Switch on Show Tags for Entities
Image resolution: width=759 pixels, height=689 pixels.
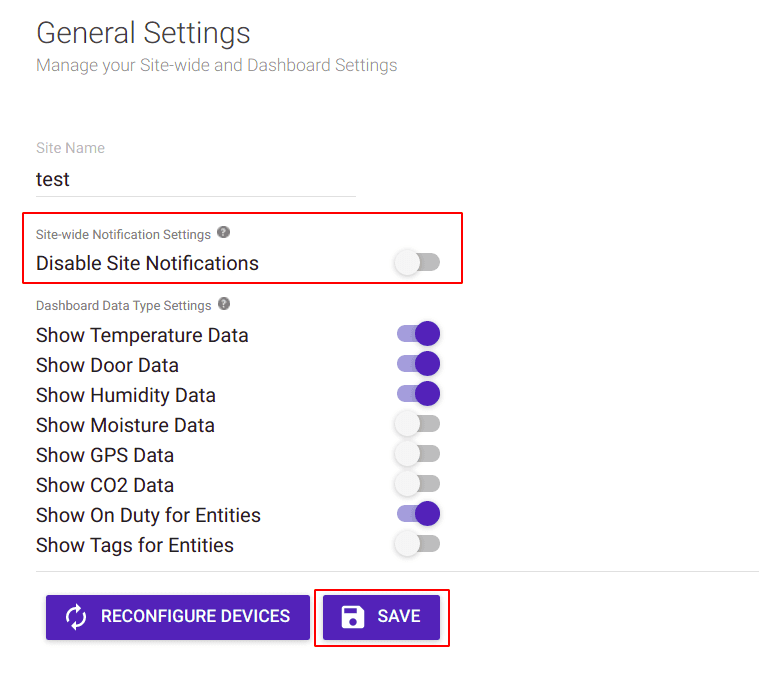[417, 544]
